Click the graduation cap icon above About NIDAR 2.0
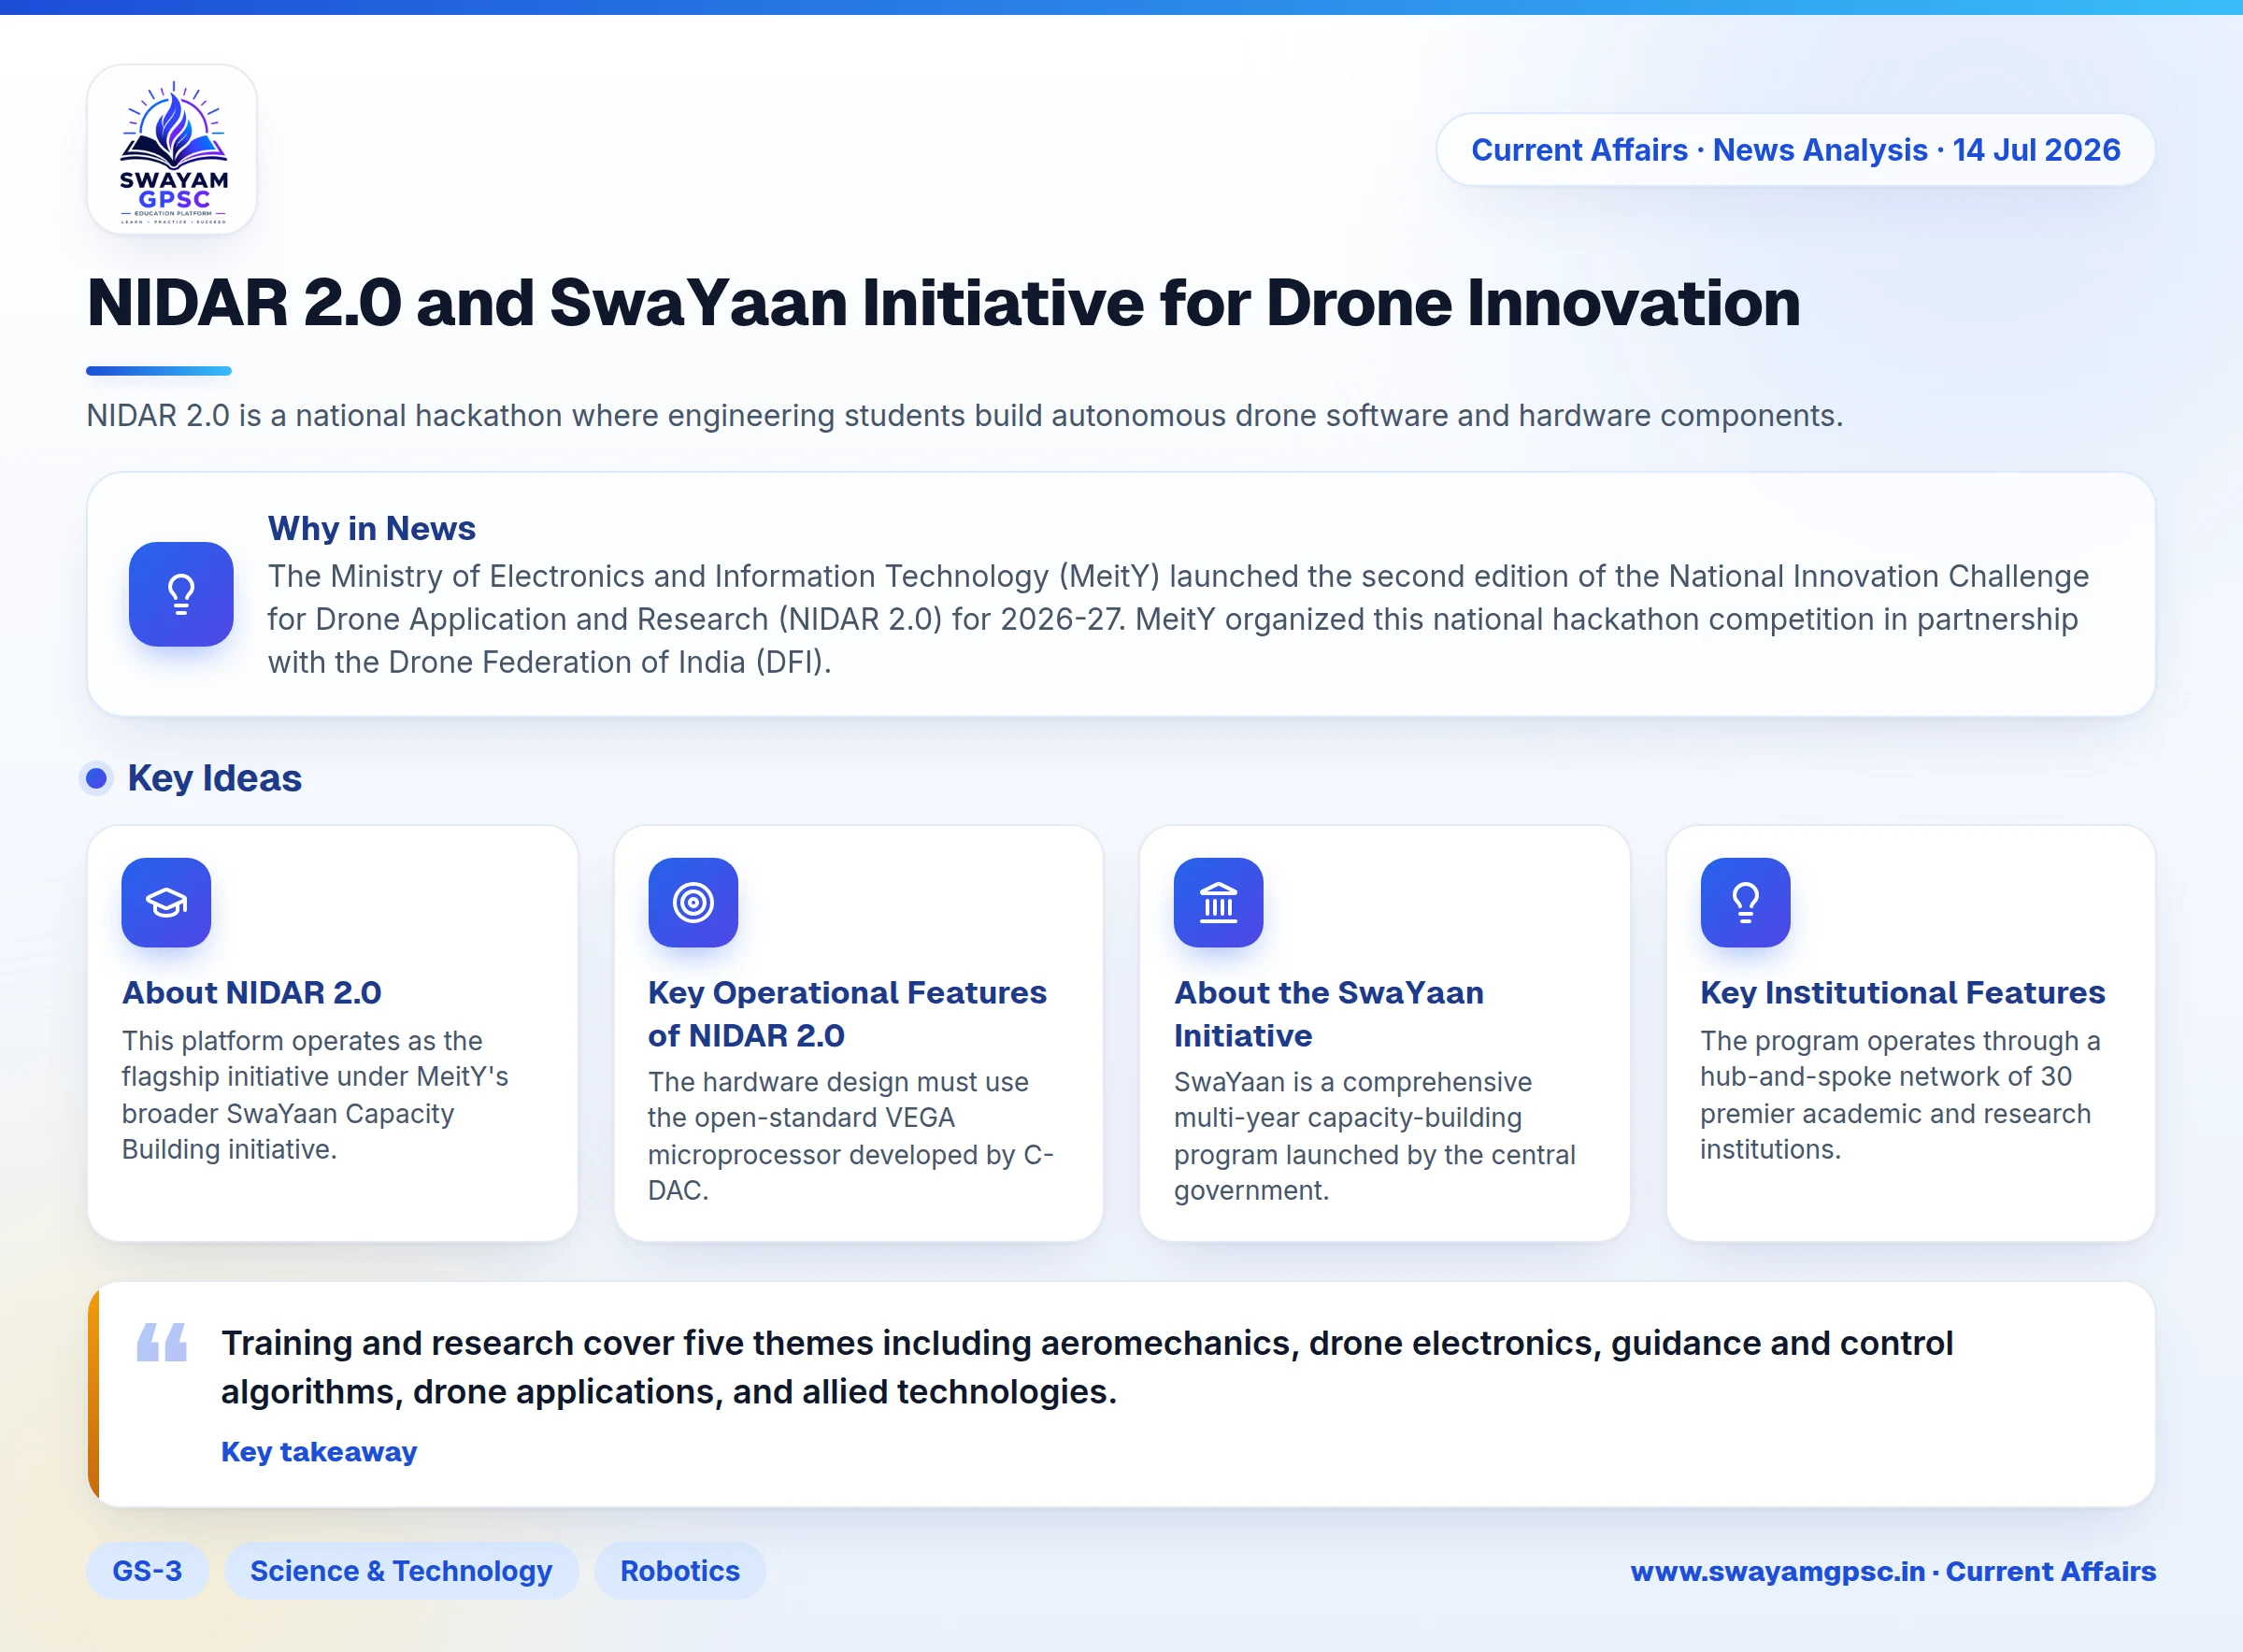 point(166,902)
